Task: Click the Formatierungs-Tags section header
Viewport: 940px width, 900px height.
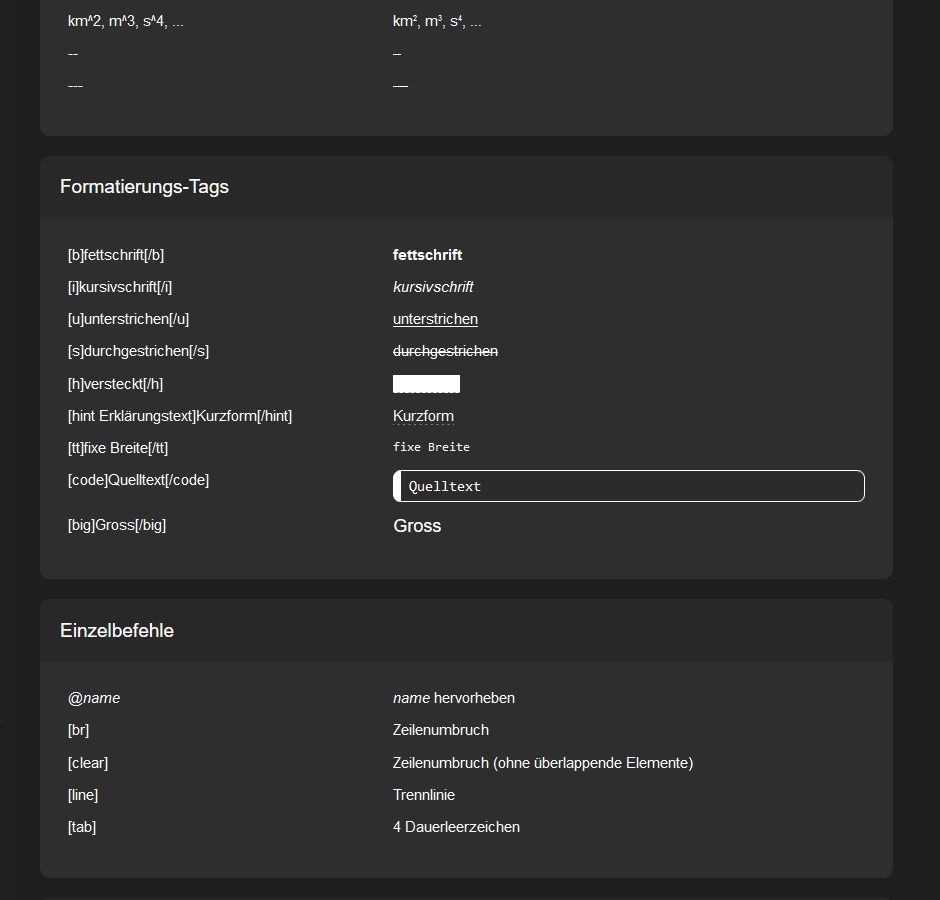Action: coord(144,187)
